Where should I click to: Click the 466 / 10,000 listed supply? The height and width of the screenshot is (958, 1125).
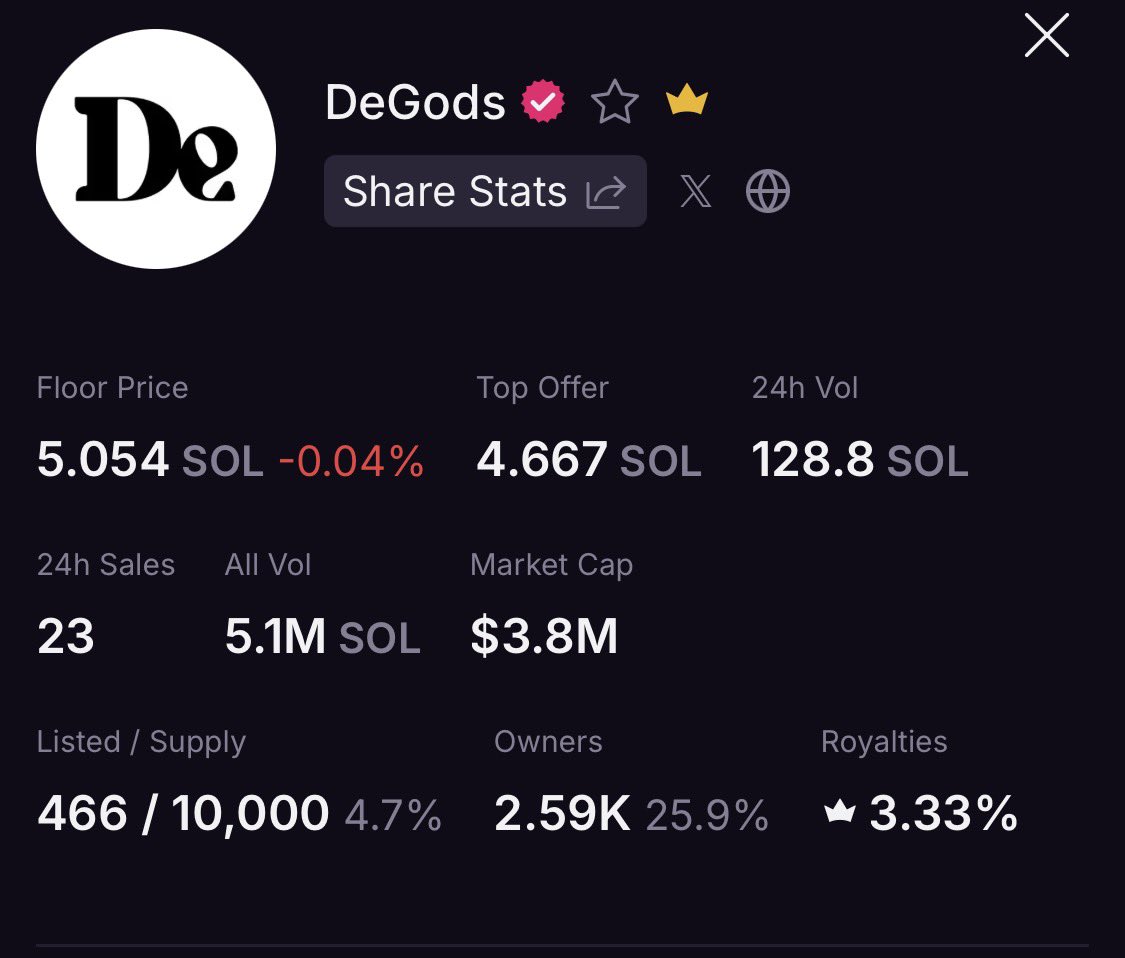click(x=183, y=814)
